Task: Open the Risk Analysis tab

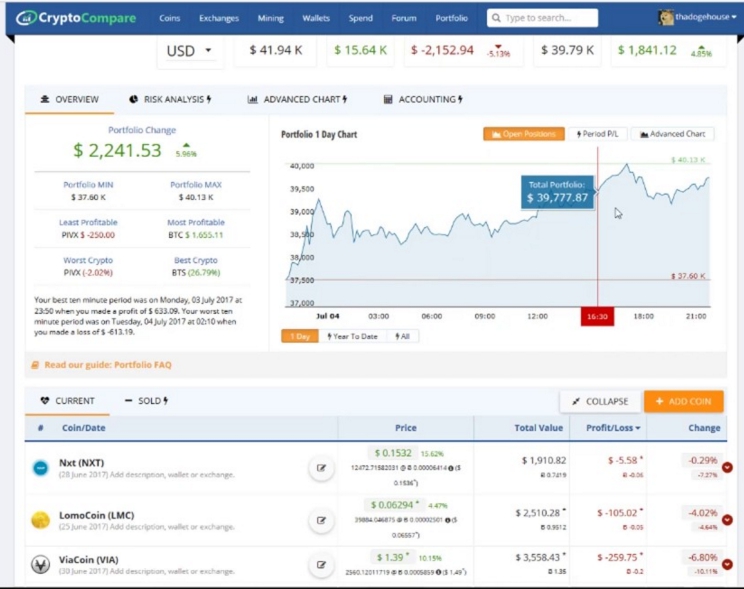Action: click(171, 100)
